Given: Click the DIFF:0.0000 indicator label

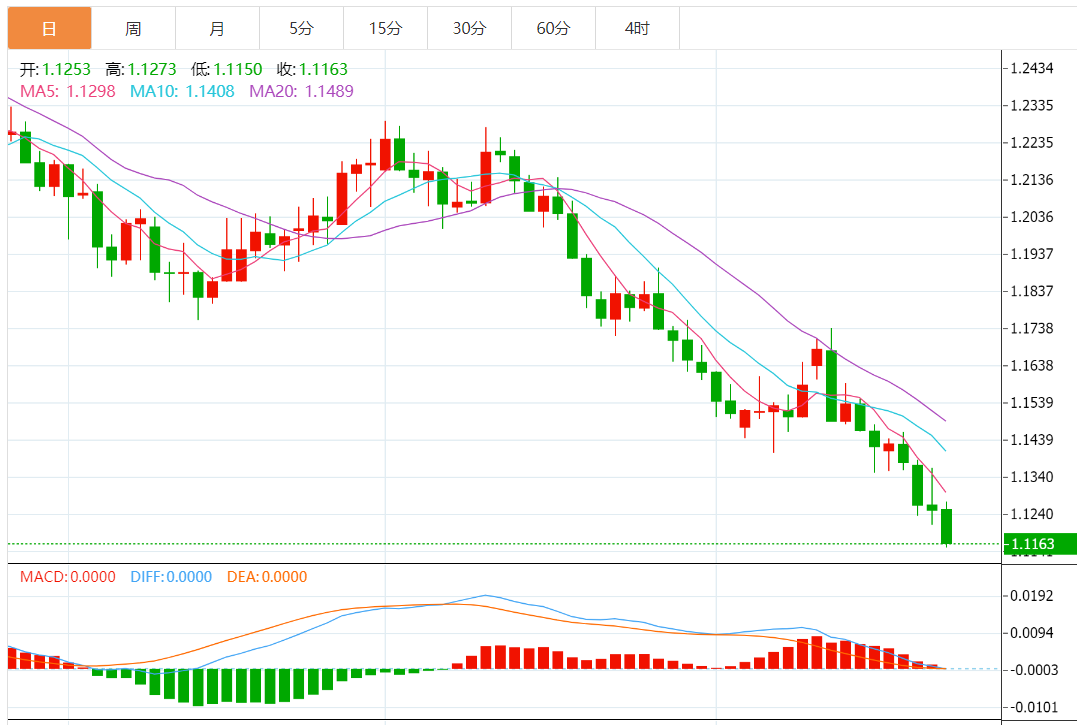Looking at the screenshot, I should tap(171, 577).
